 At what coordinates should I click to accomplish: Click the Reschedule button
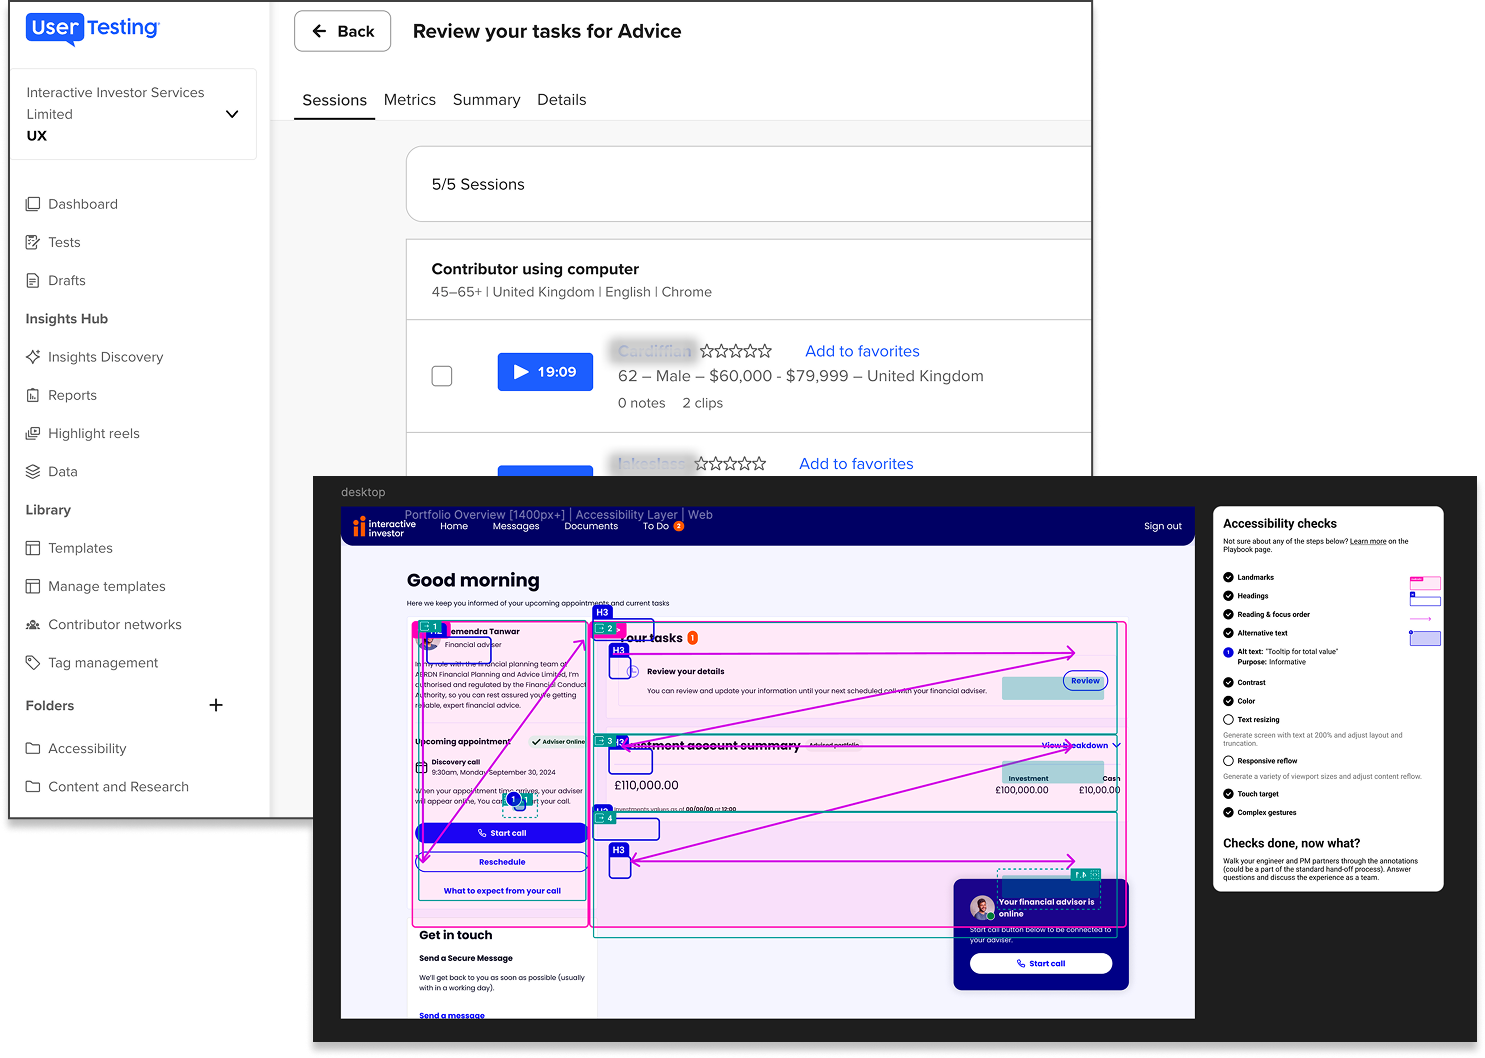point(501,862)
